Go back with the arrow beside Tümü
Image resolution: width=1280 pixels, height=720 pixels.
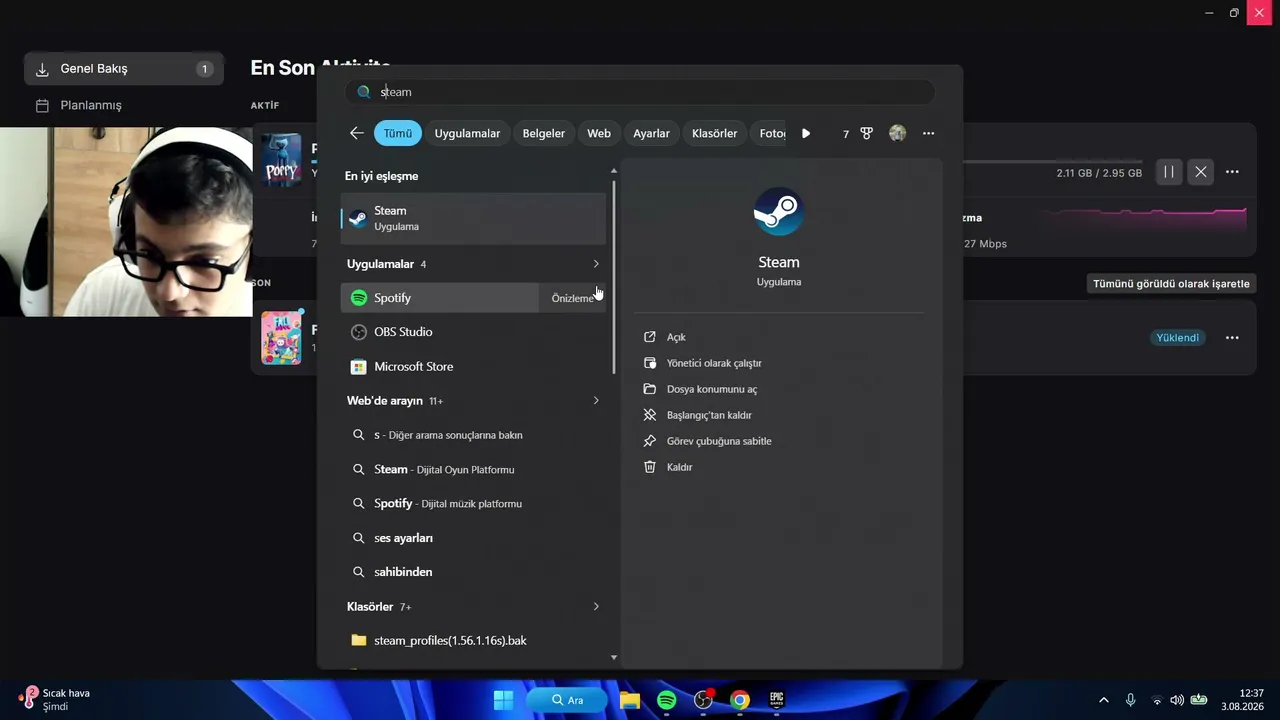pyautogui.click(x=357, y=133)
